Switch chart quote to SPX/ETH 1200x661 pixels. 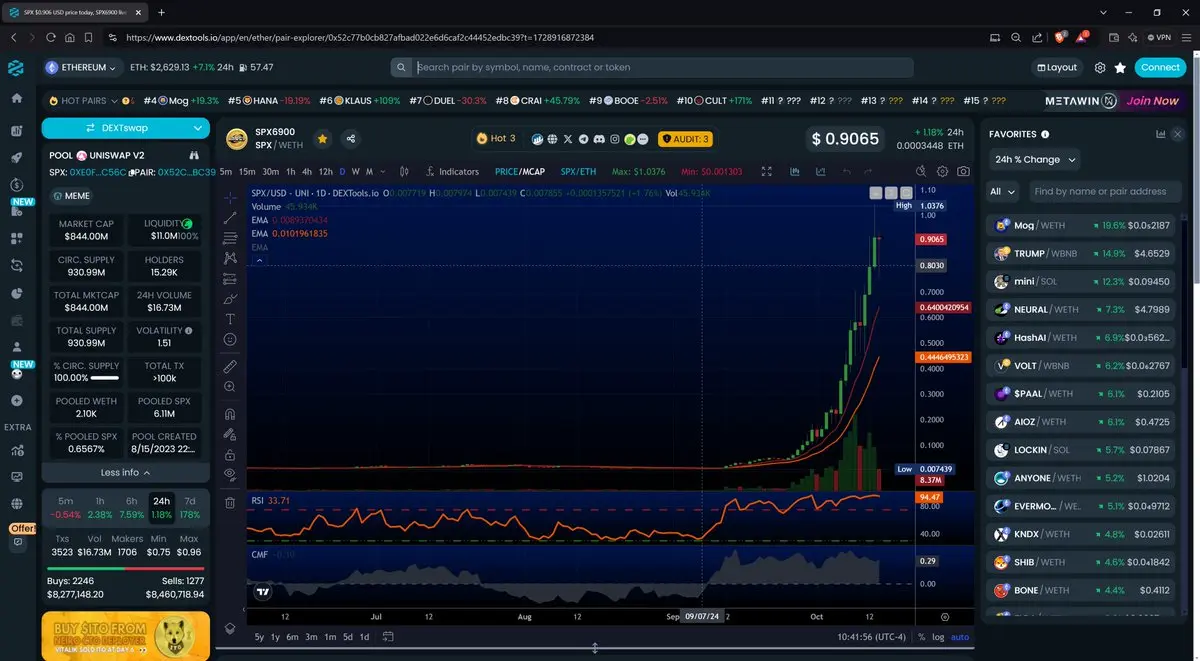578,172
